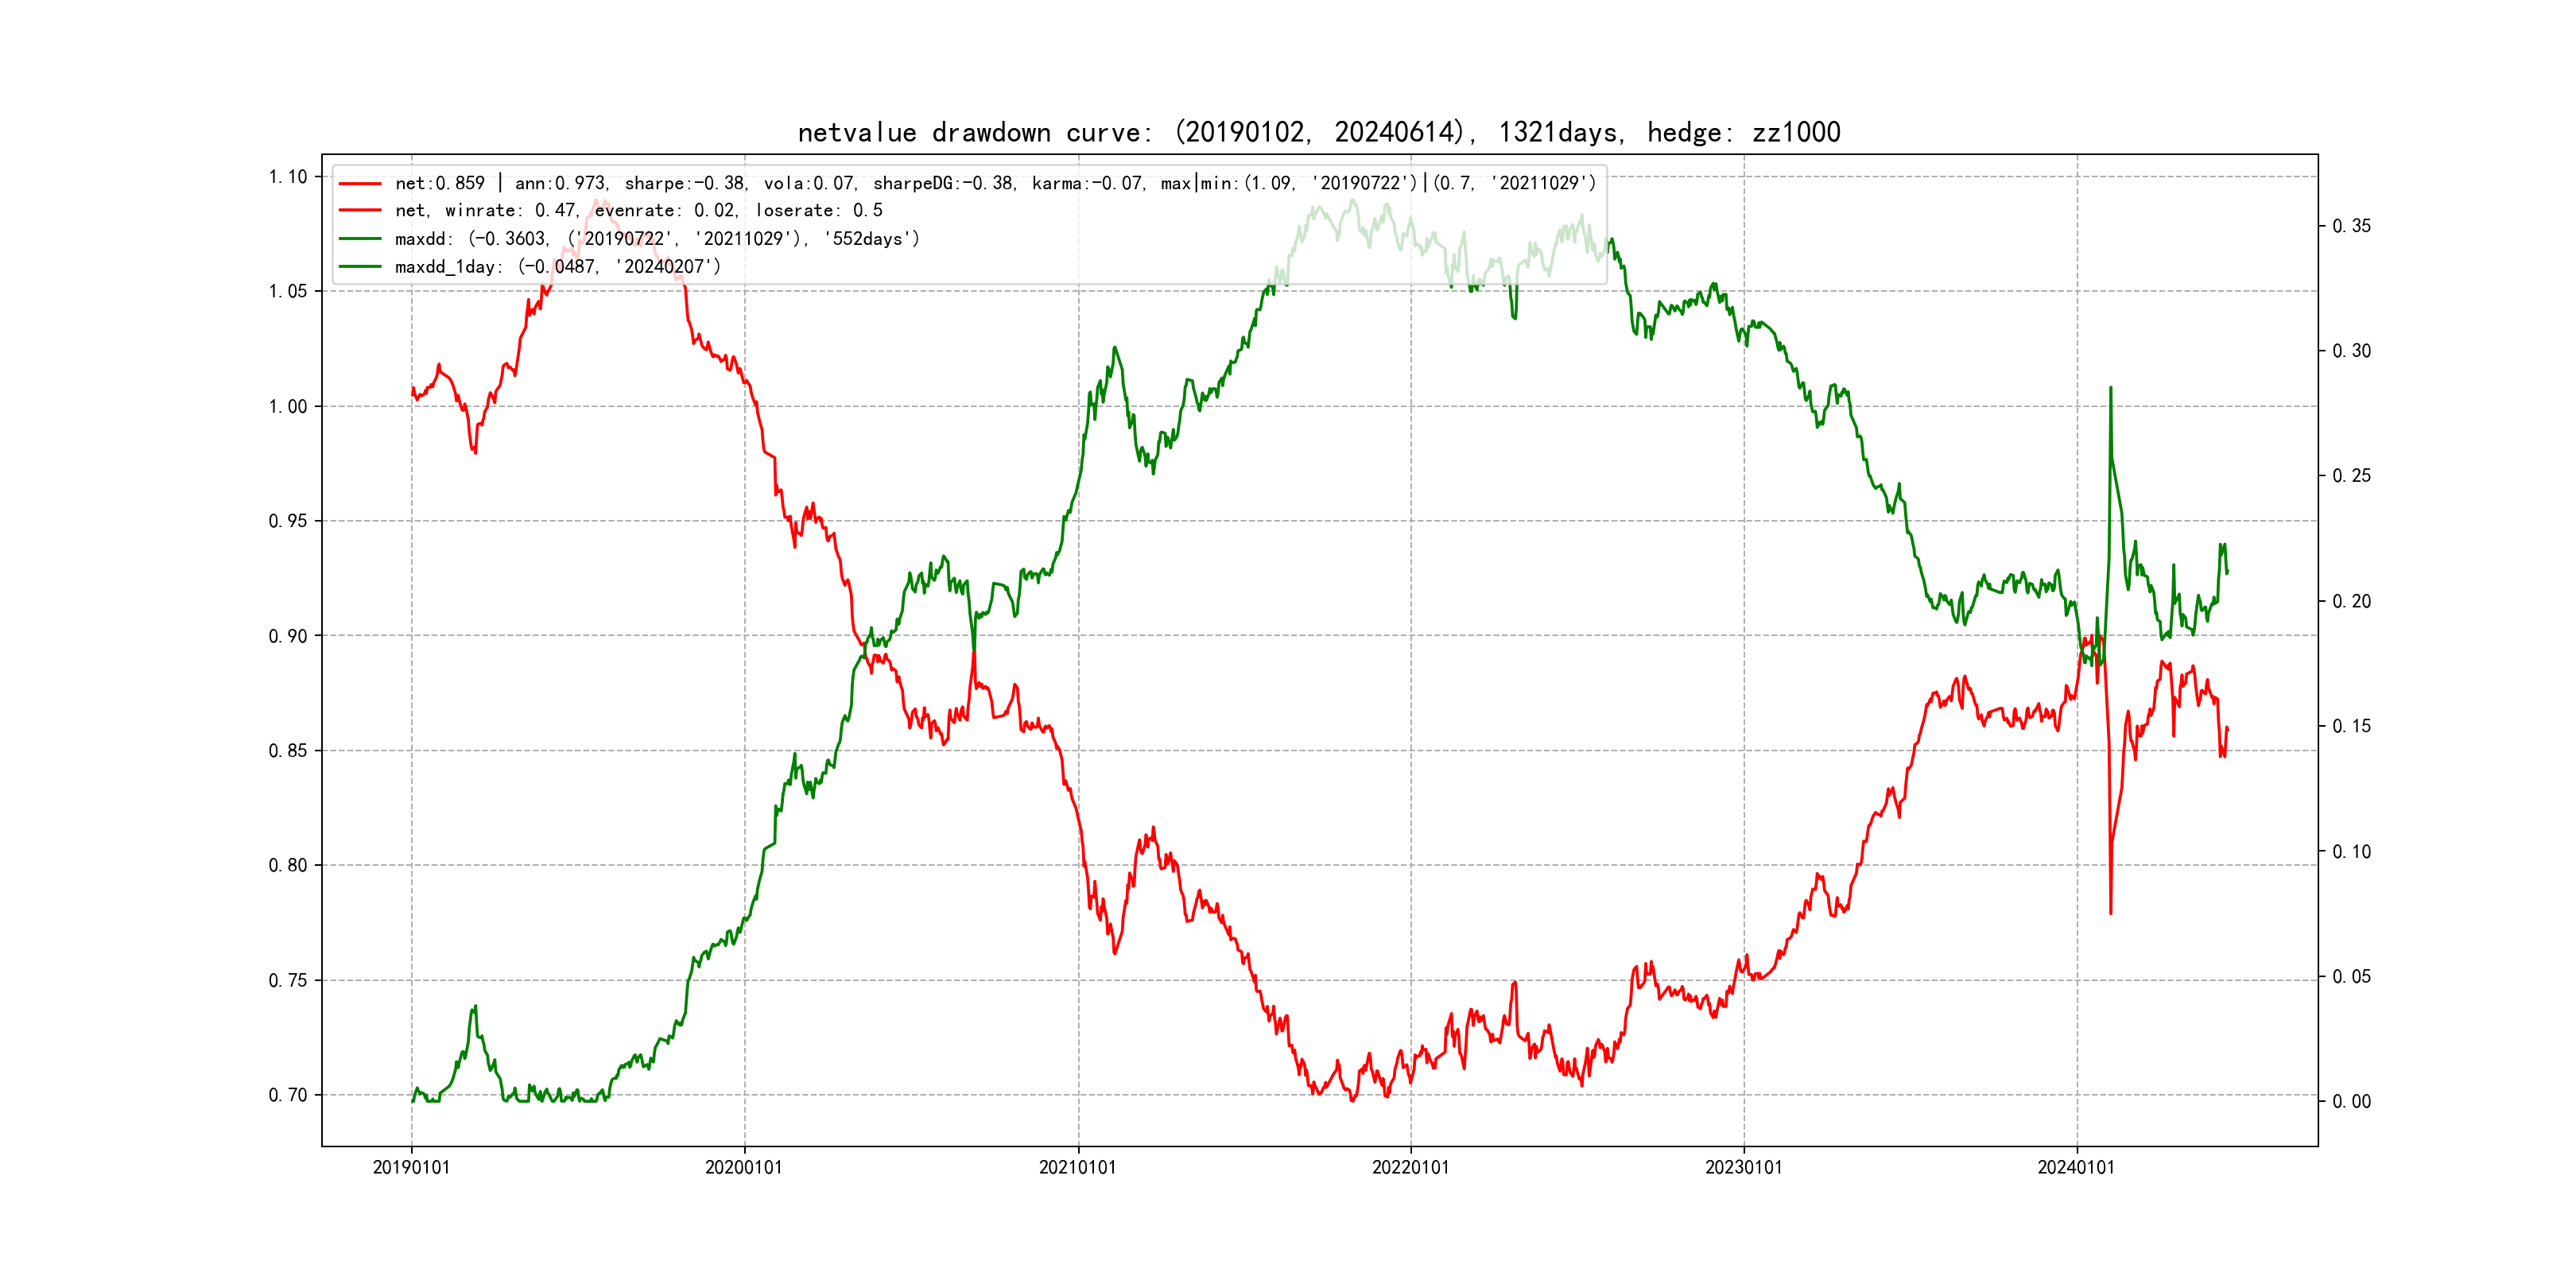Image resolution: width=2576 pixels, height=1288 pixels.
Task: Click the 20210101 x-axis tick label
Action: 1077,1168
